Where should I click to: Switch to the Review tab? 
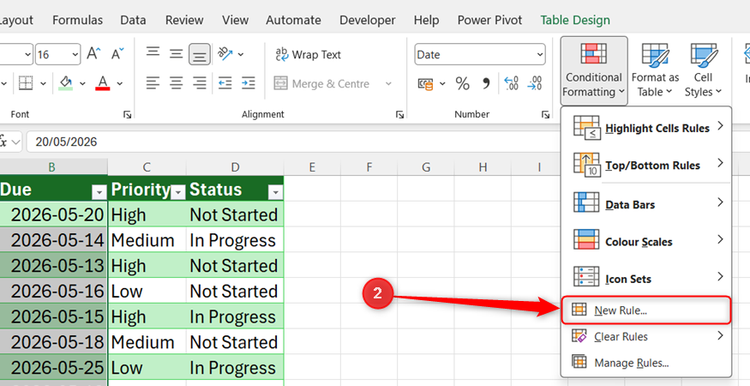tap(184, 20)
